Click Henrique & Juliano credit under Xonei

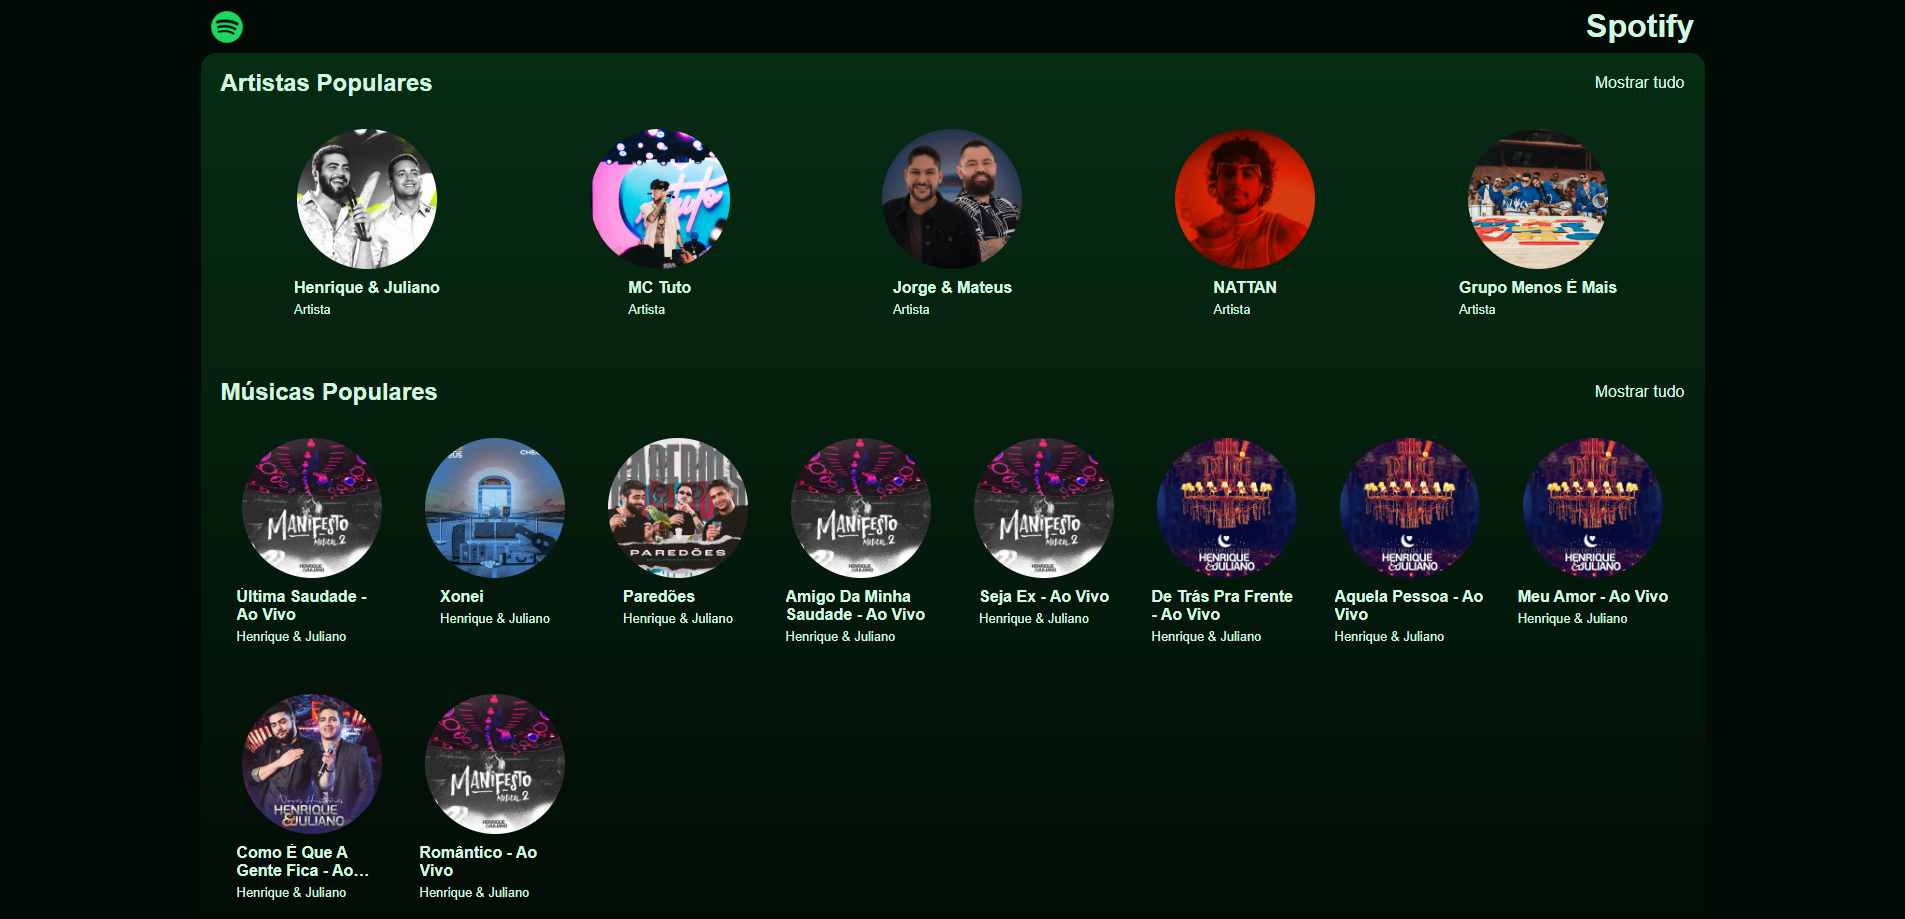coord(495,619)
